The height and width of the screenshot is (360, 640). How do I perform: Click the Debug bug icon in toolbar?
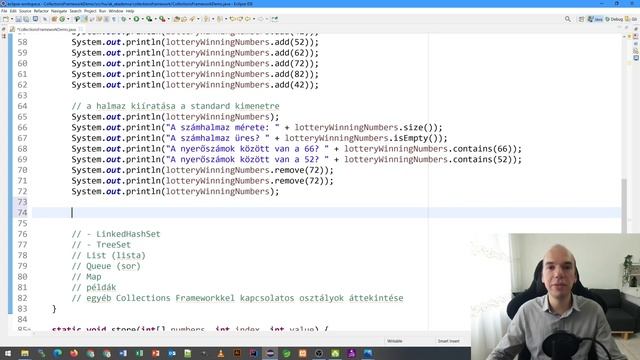pos(123,19)
